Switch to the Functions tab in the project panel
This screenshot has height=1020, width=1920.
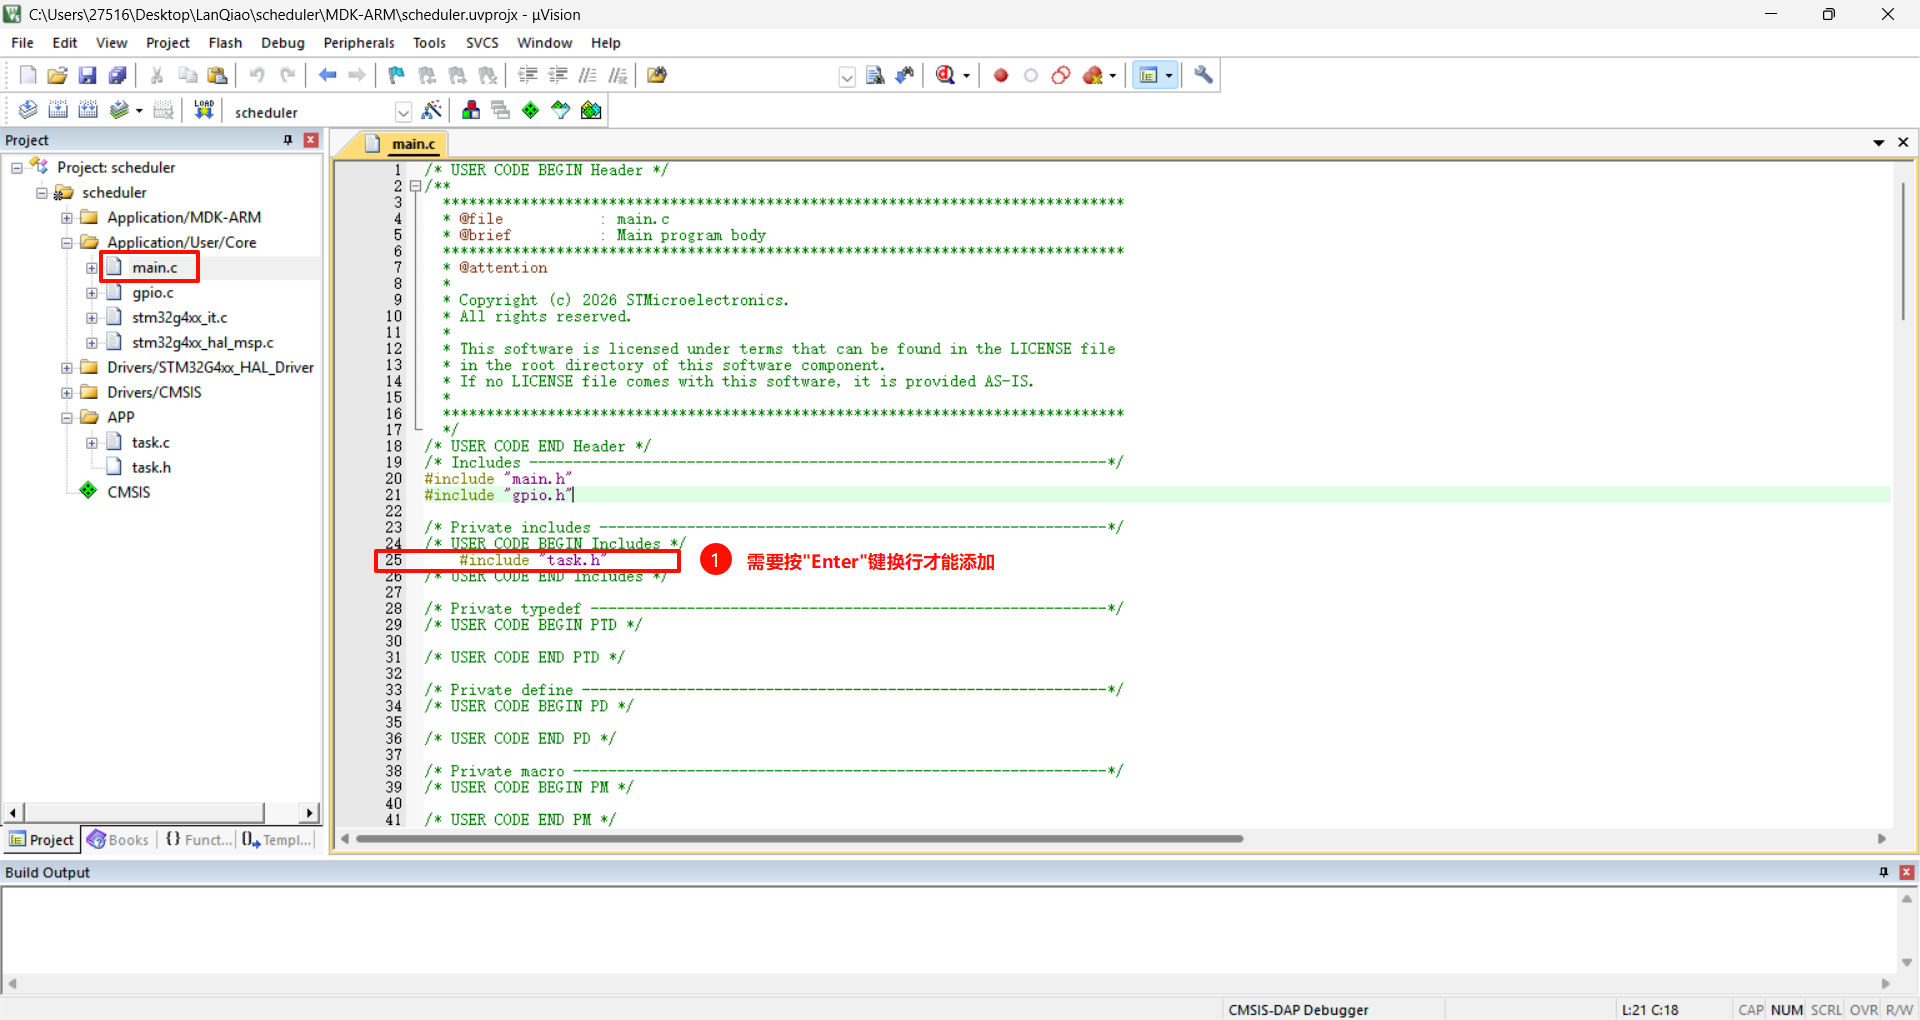198,840
